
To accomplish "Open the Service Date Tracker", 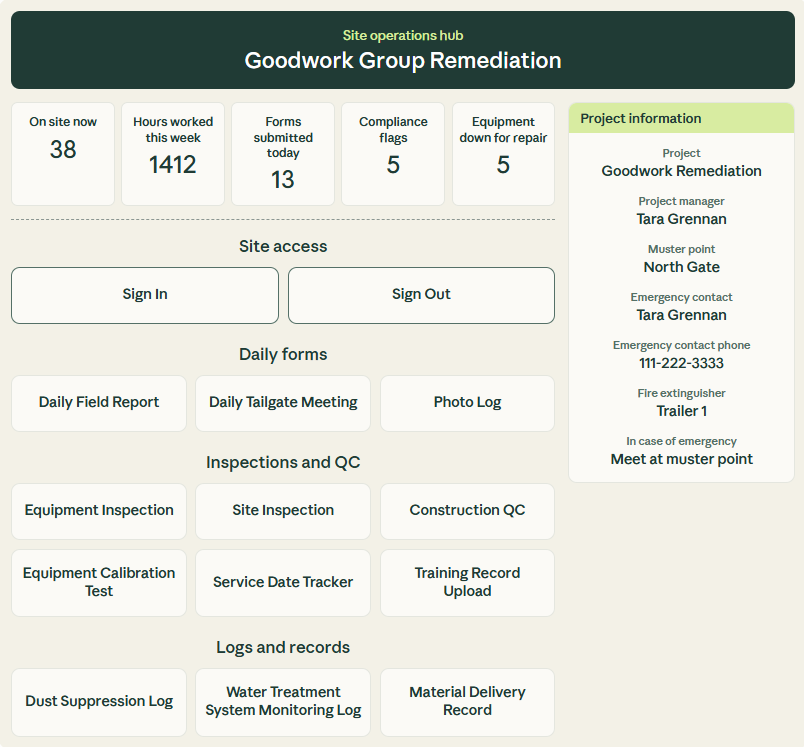I will pyautogui.click(x=283, y=582).
